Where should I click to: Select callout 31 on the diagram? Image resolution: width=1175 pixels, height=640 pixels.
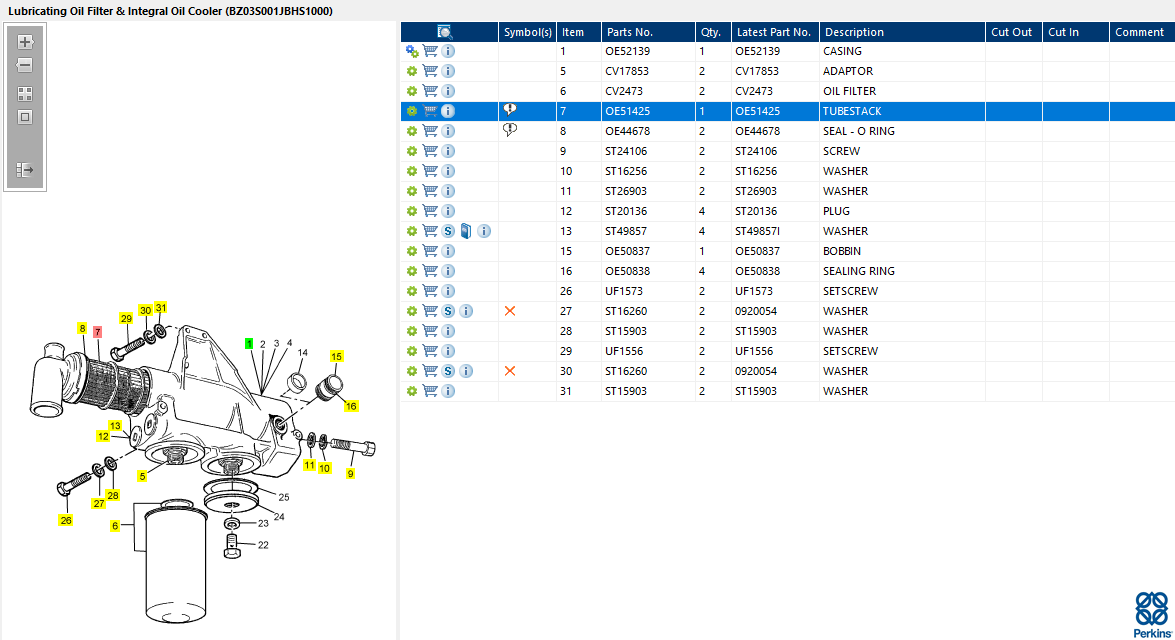[160, 307]
